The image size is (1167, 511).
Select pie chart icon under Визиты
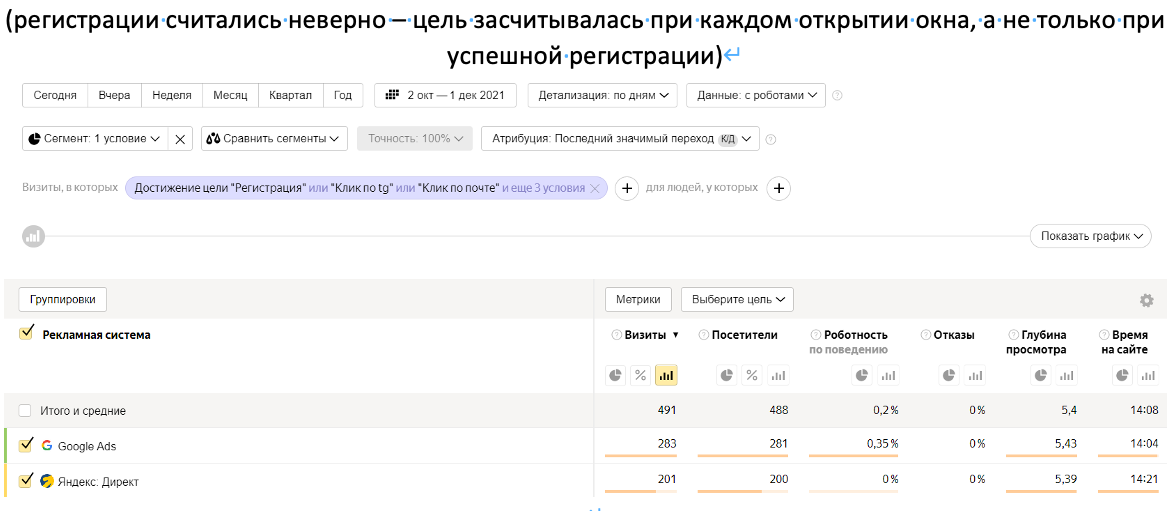pos(616,376)
